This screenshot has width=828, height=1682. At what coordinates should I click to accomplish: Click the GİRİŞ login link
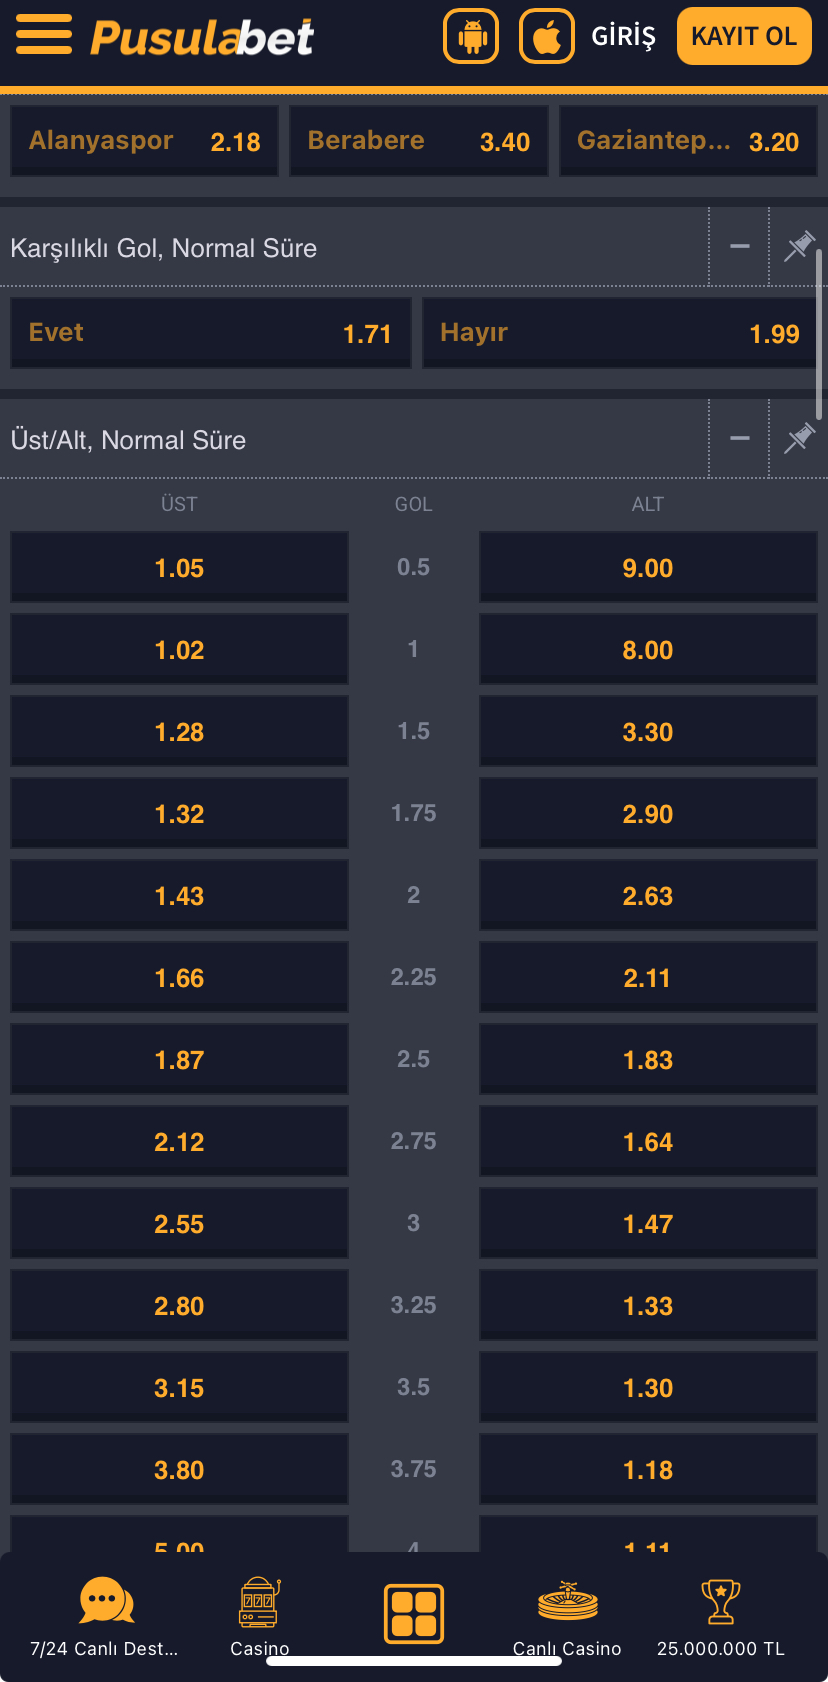[623, 37]
